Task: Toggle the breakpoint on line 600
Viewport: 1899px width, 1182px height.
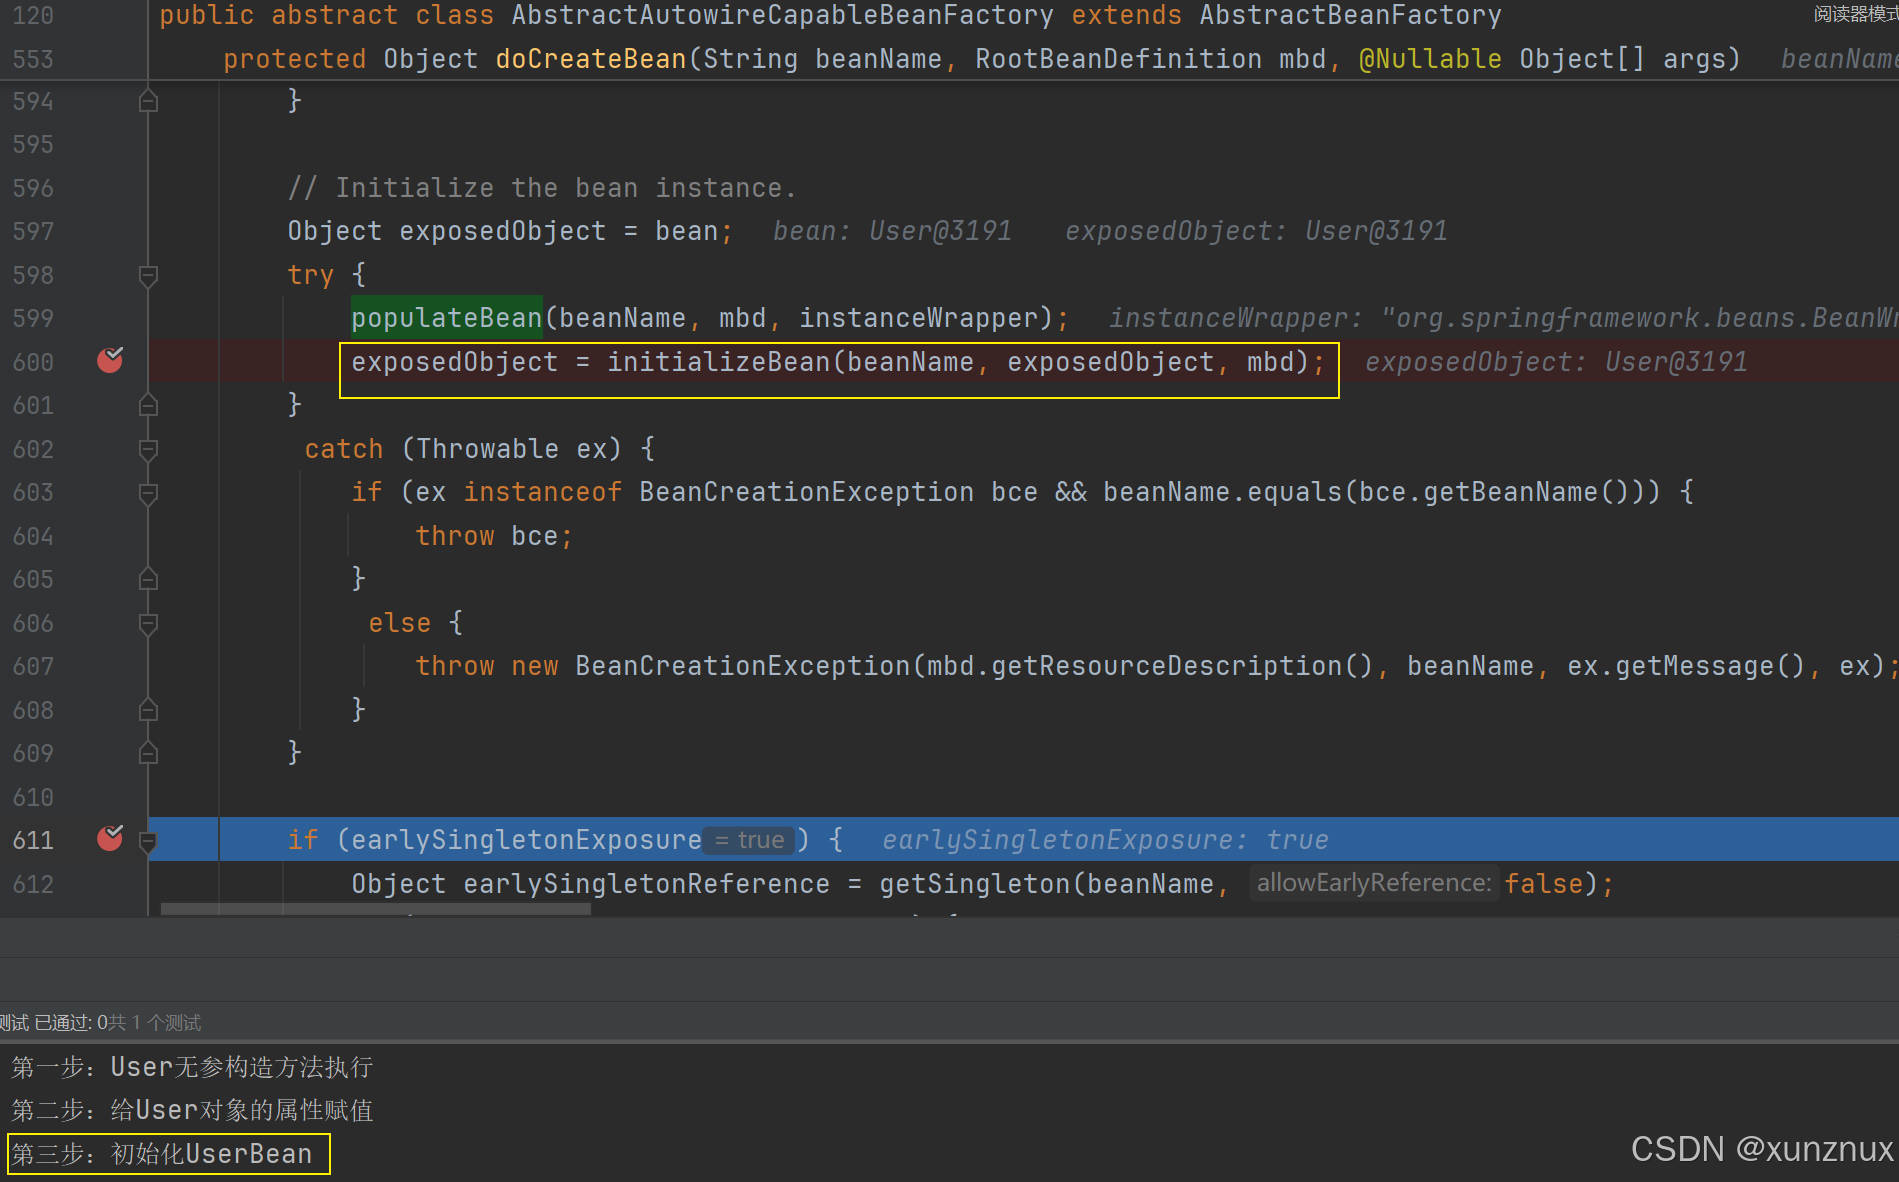Action: click(x=110, y=360)
